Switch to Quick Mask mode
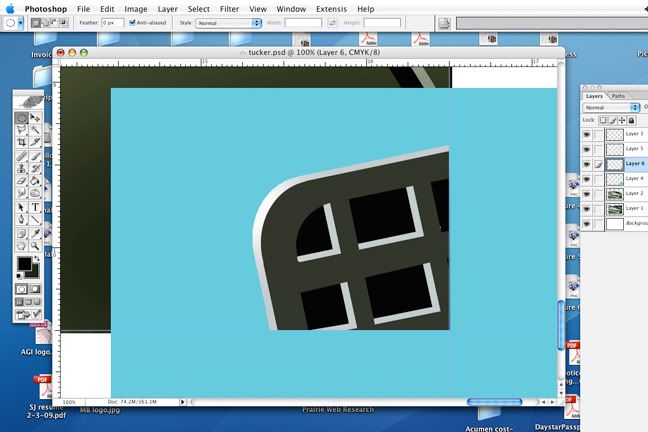Image resolution: width=648 pixels, height=432 pixels. pyautogui.click(x=35, y=289)
